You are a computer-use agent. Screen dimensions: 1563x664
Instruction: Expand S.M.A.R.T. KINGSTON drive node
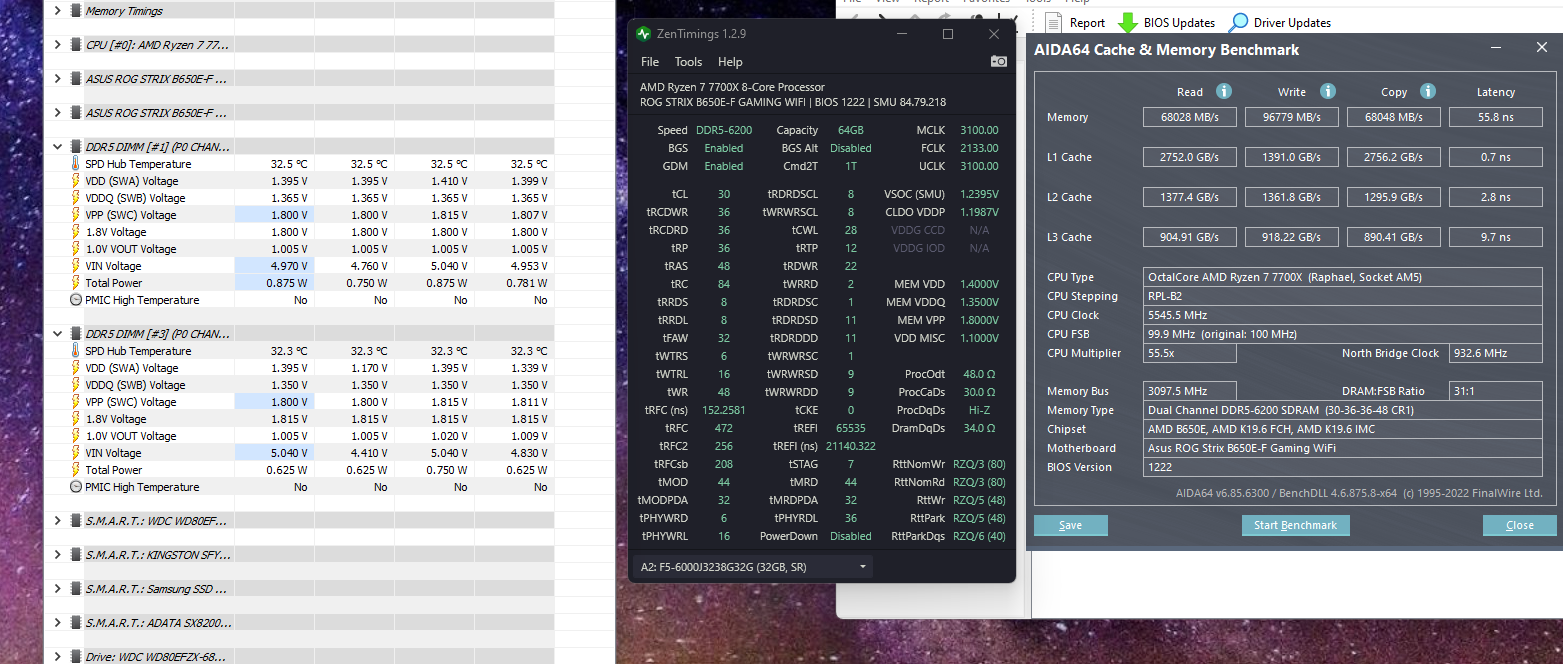coord(57,554)
